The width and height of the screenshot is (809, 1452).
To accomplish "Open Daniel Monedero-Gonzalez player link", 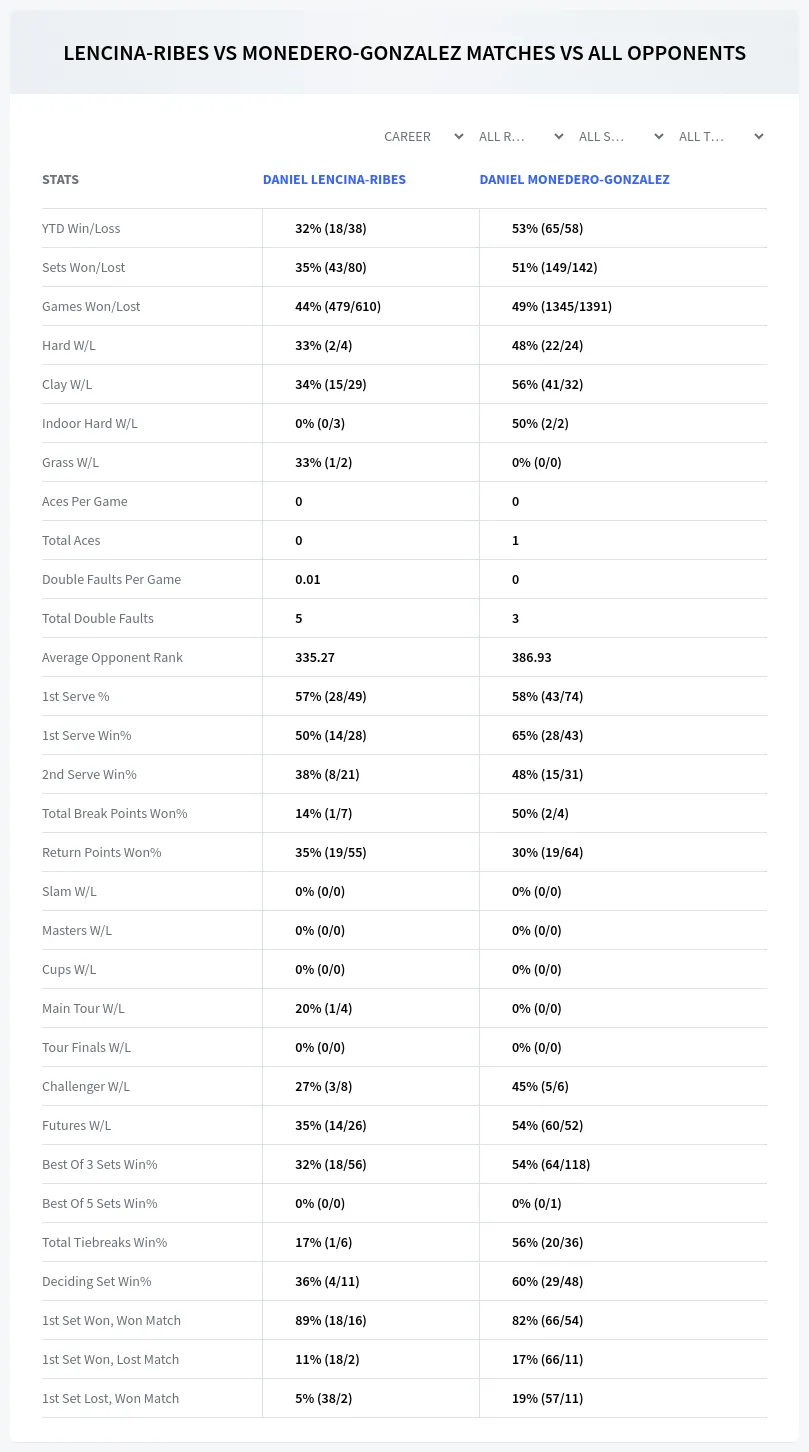I will (574, 180).
